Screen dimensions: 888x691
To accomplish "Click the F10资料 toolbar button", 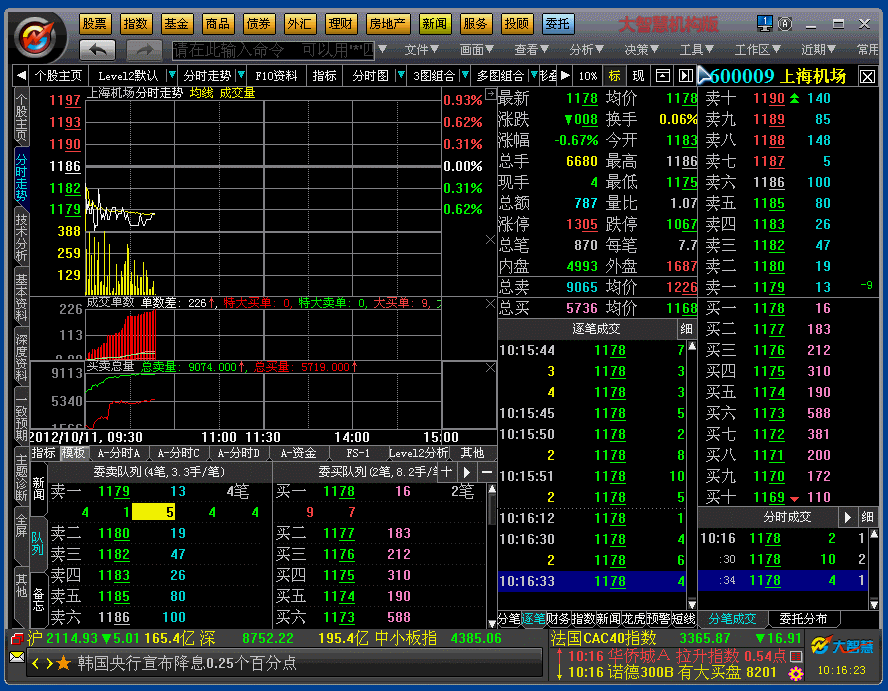I will click(x=276, y=75).
